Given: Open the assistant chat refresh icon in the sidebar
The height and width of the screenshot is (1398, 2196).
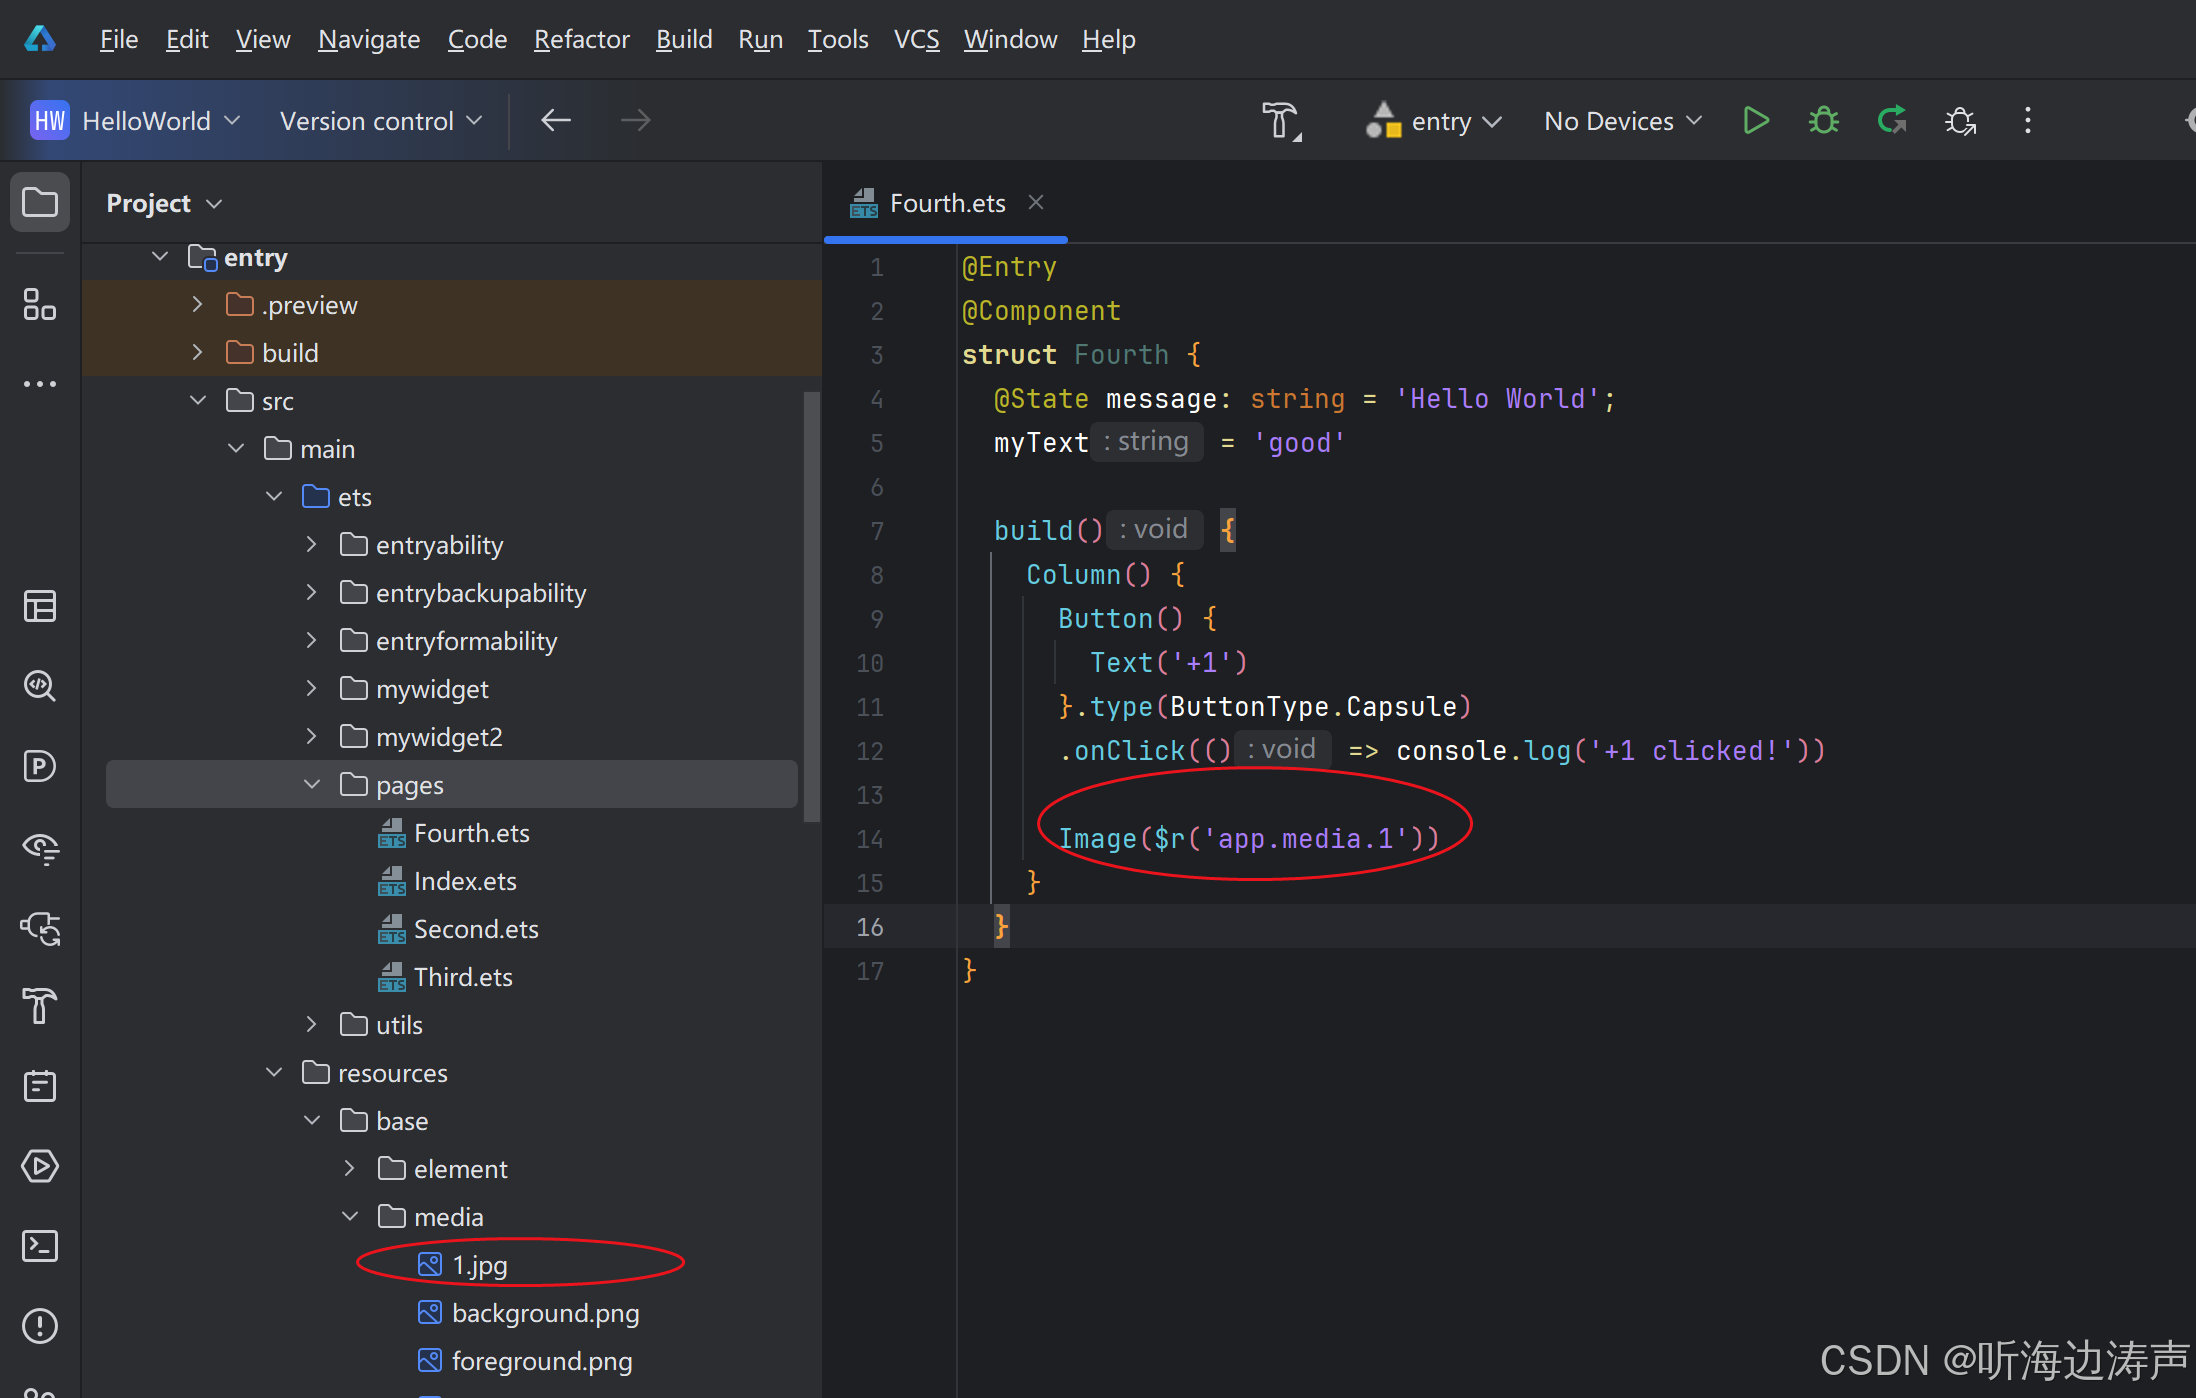Looking at the screenshot, I should 40,928.
